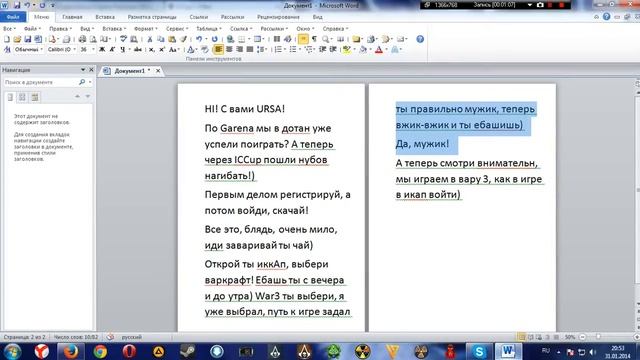Image resolution: width=640 pixels, height=360 pixels.
Task: Open the 'Таблица' classic menu dropdown
Action: [x=209, y=29]
